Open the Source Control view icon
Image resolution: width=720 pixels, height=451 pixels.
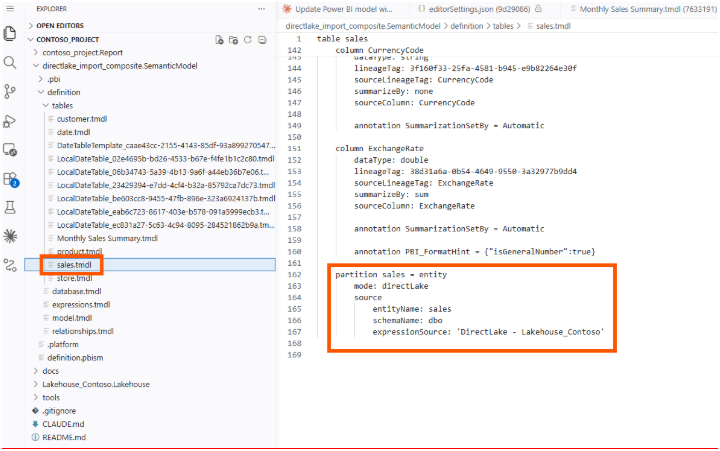pos(10,91)
